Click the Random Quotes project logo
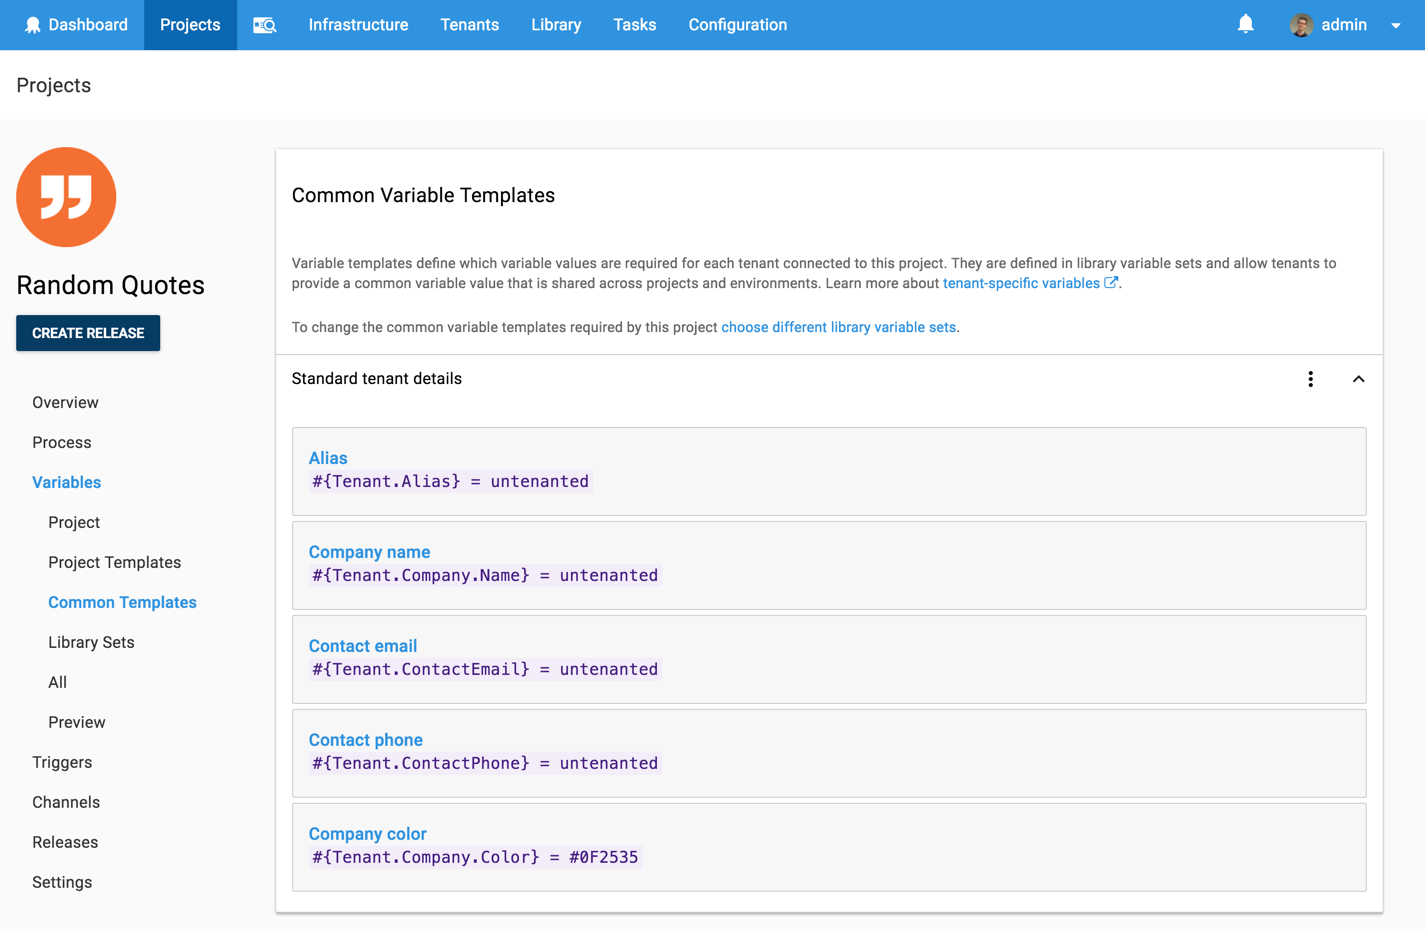The image size is (1425, 931). point(66,197)
